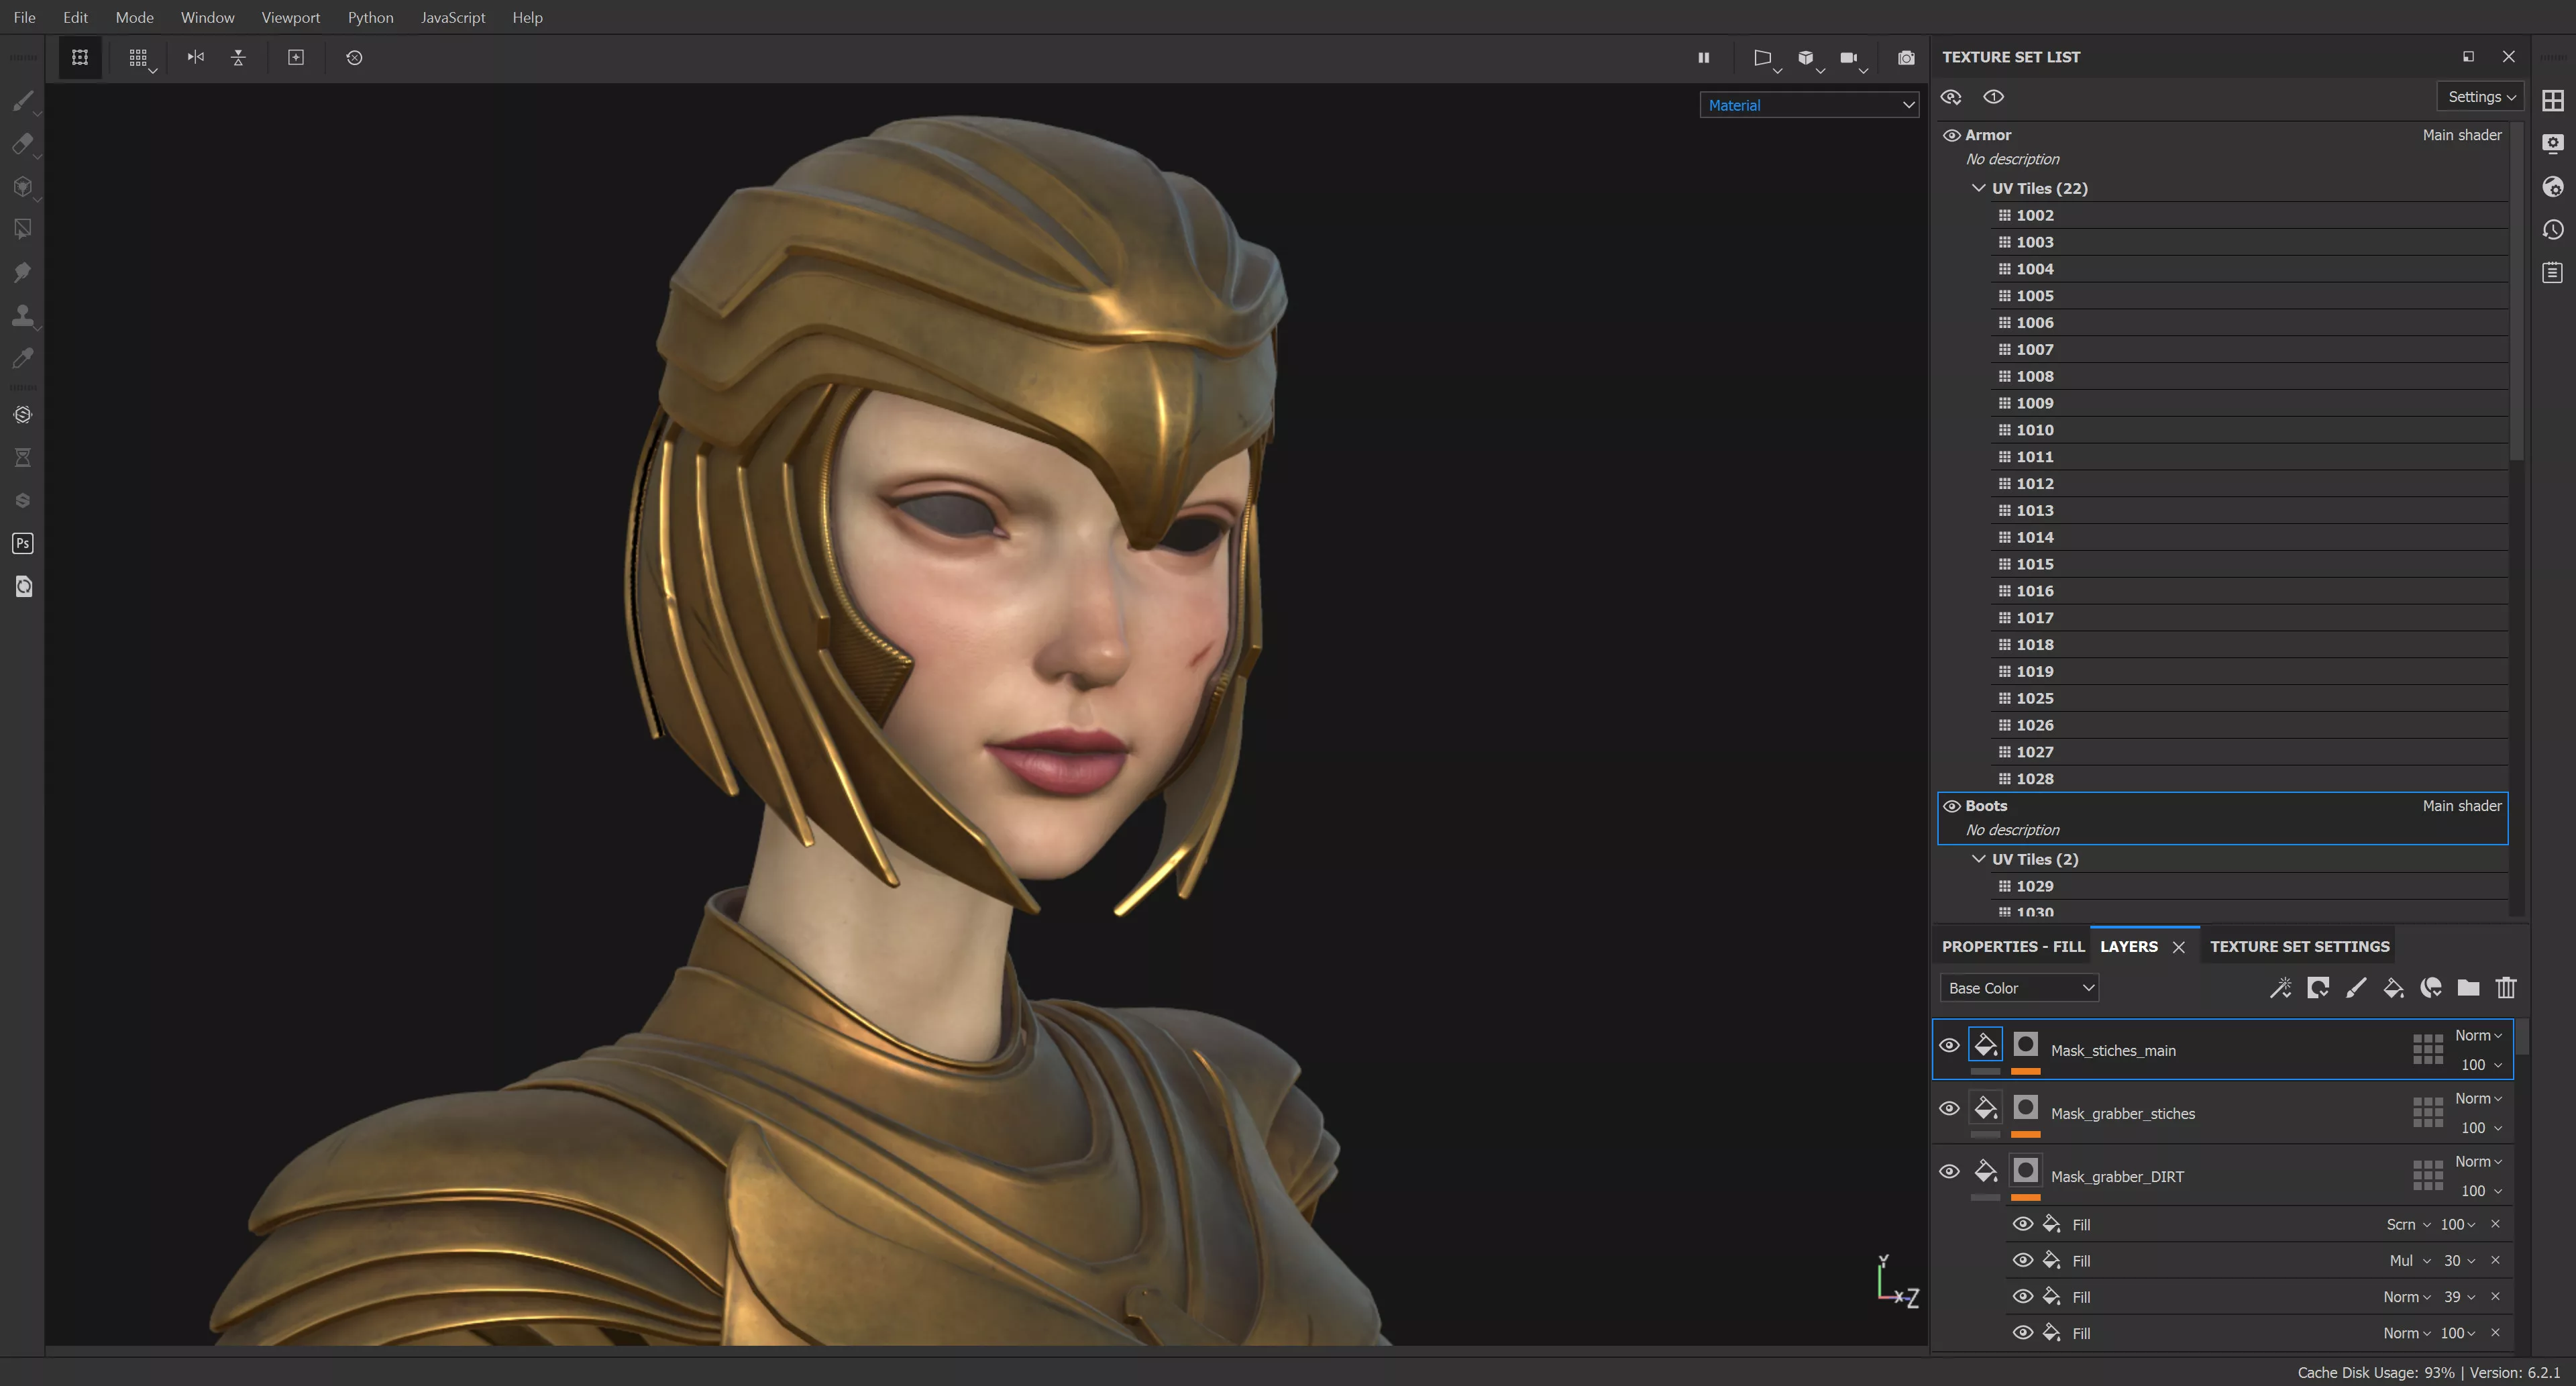The image size is (2576, 1386).
Task: Collapse the UV Tiles (22) list
Action: (1978, 188)
